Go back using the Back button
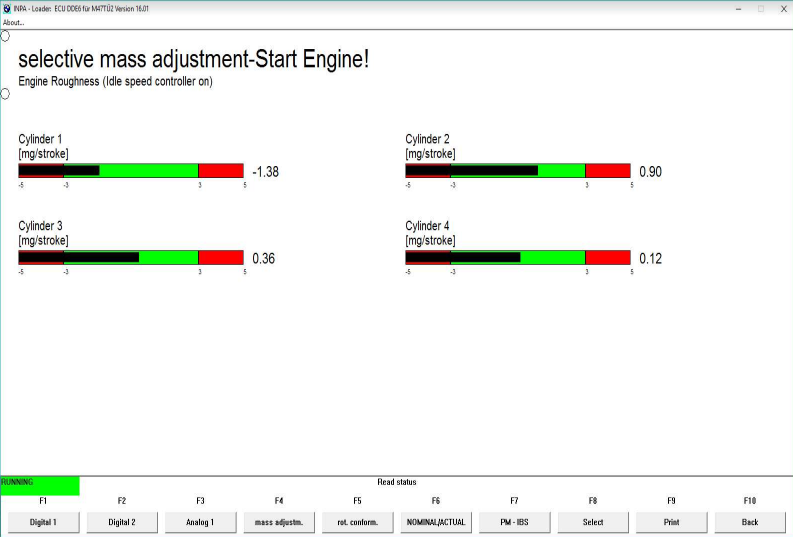This screenshot has width=795, height=537. (750, 522)
